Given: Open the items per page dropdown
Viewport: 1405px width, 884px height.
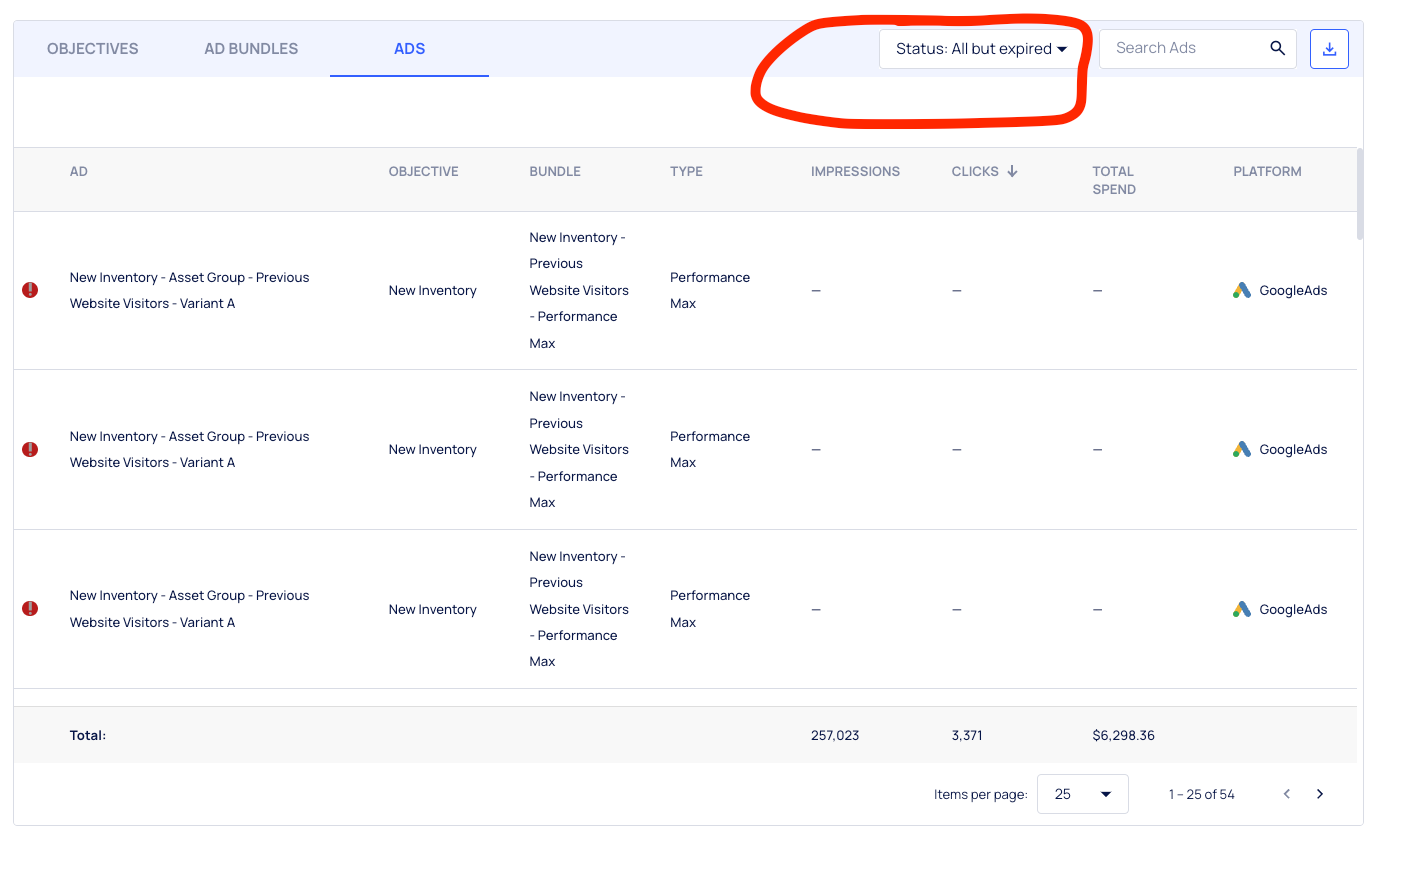Looking at the screenshot, I should point(1082,794).
